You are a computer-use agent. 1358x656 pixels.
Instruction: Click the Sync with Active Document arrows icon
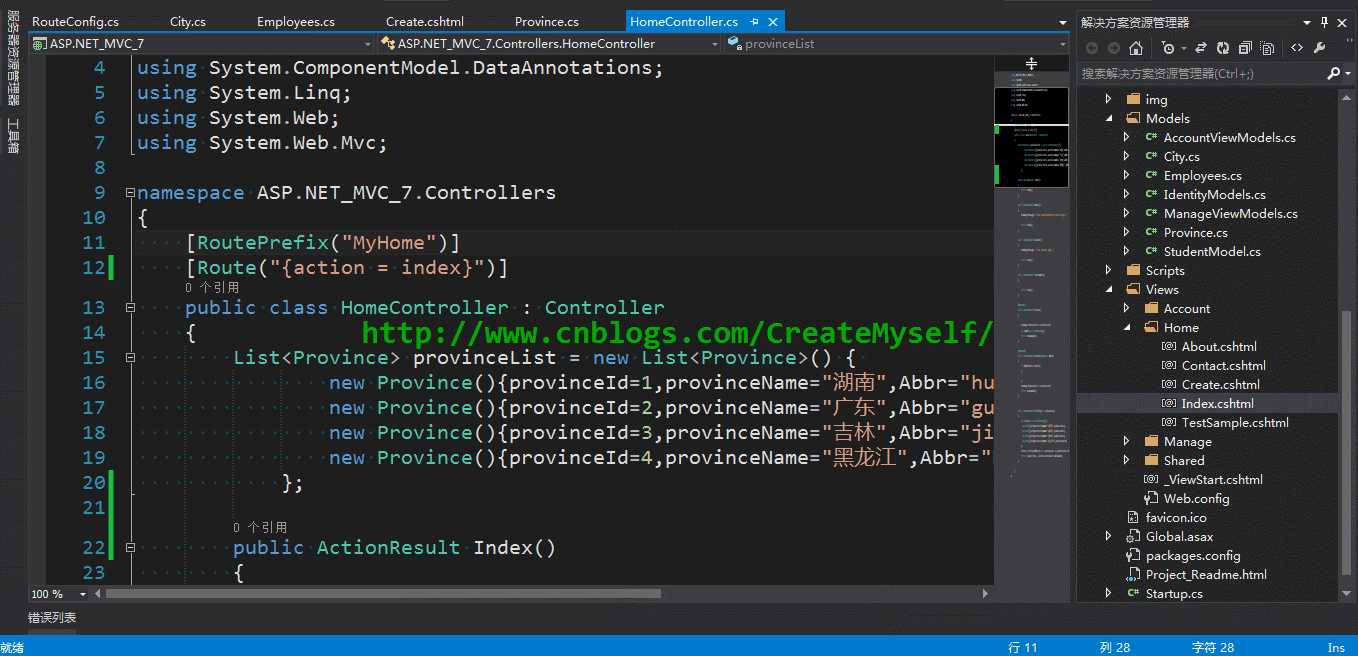pos(1200,48)
